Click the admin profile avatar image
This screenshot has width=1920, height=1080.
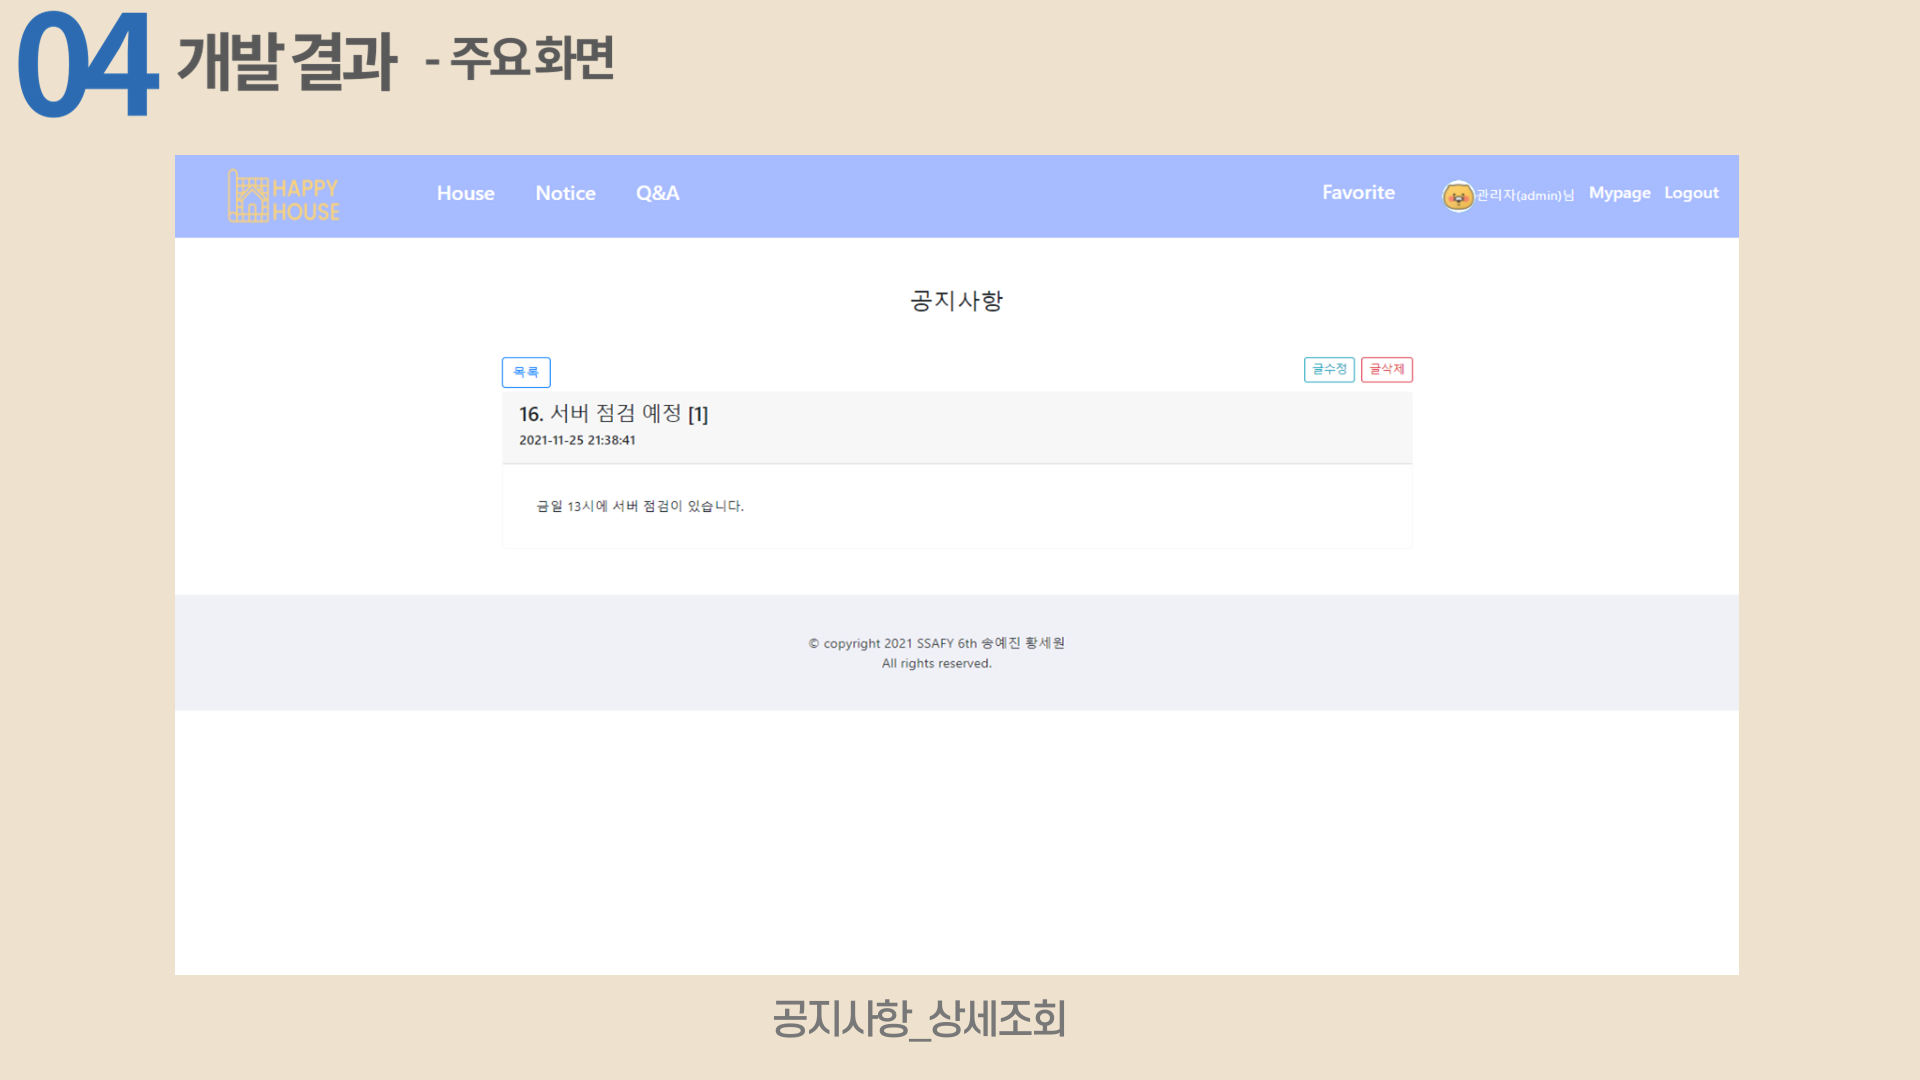pyautogui.click(x=1458, y=196)
